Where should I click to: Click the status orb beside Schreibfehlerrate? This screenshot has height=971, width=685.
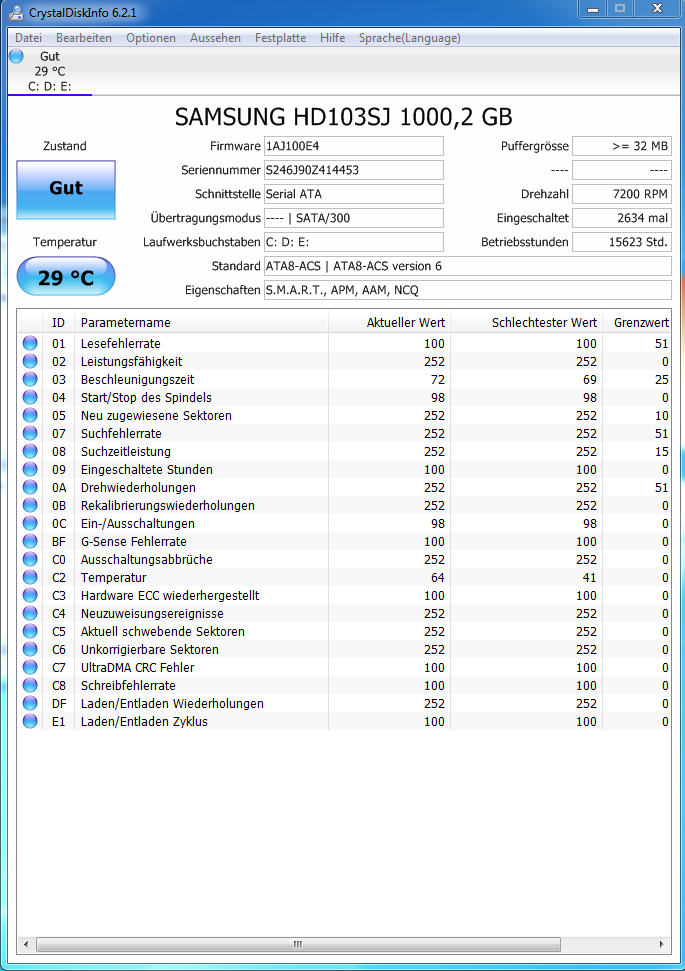point(30,685)
